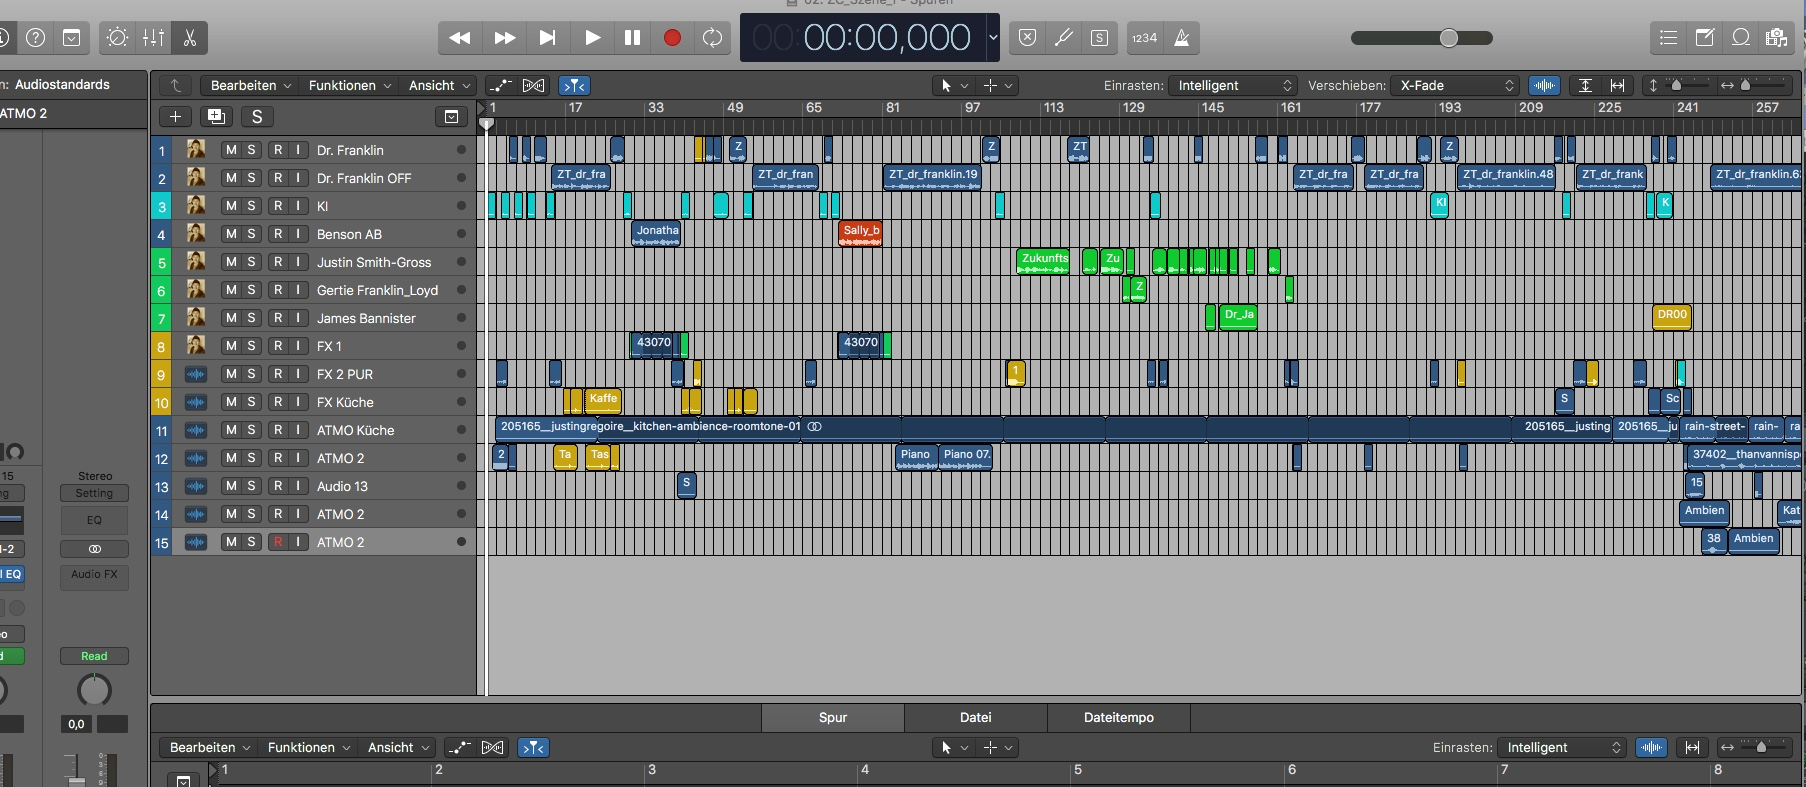Screen dimensions: 1806x787
Task: Open the pointer tool menu in tracks area
Action: [953, 86]
